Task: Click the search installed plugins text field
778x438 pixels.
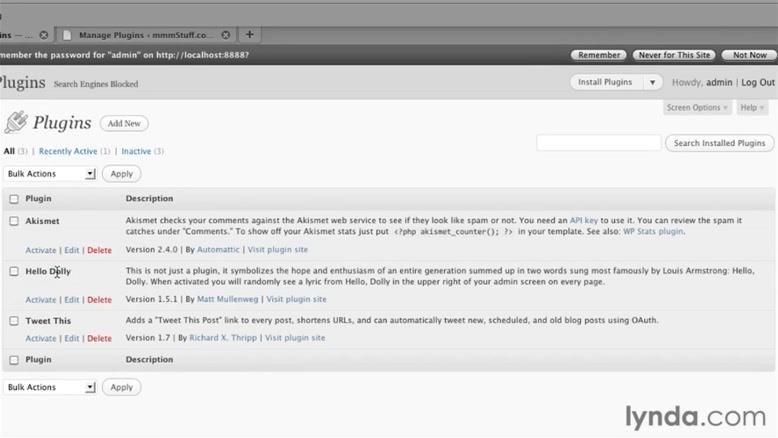Action: (598, 143)
